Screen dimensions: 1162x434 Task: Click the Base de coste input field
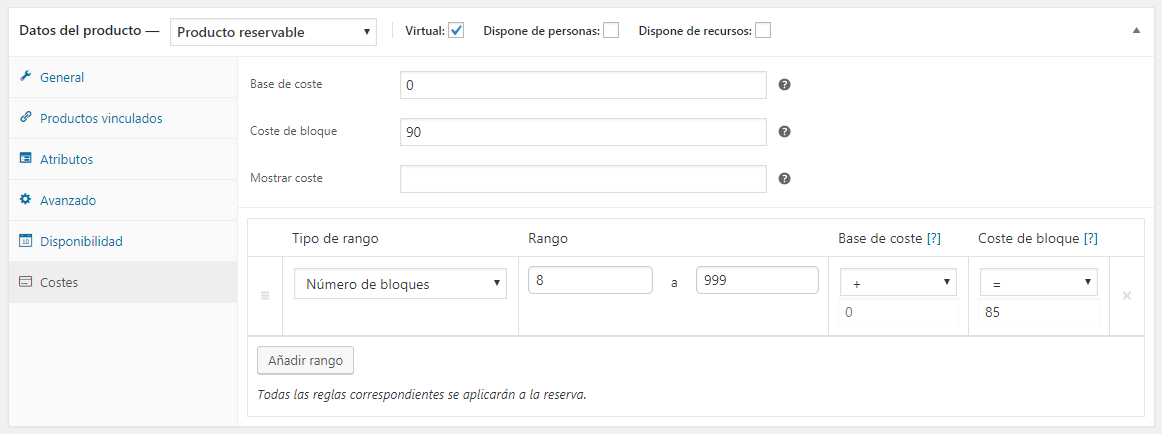pyautogui.click(x=583, y=85)
